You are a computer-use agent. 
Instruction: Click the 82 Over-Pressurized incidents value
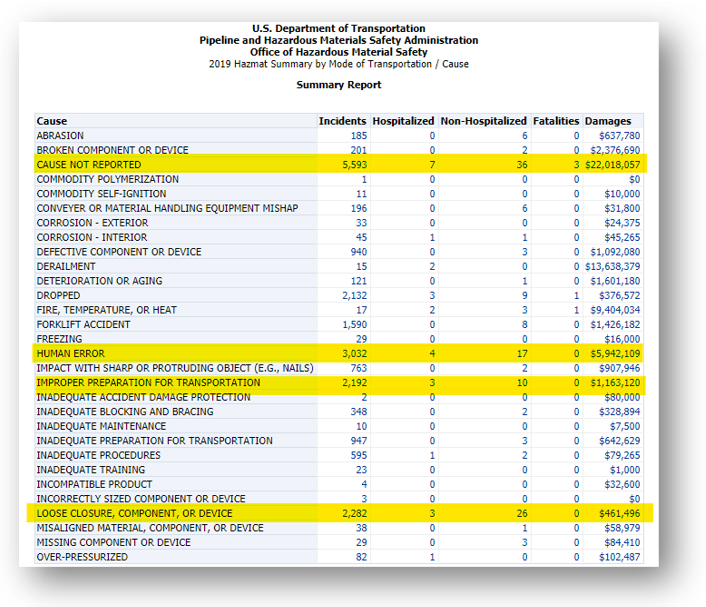click(x=360, y=556)
